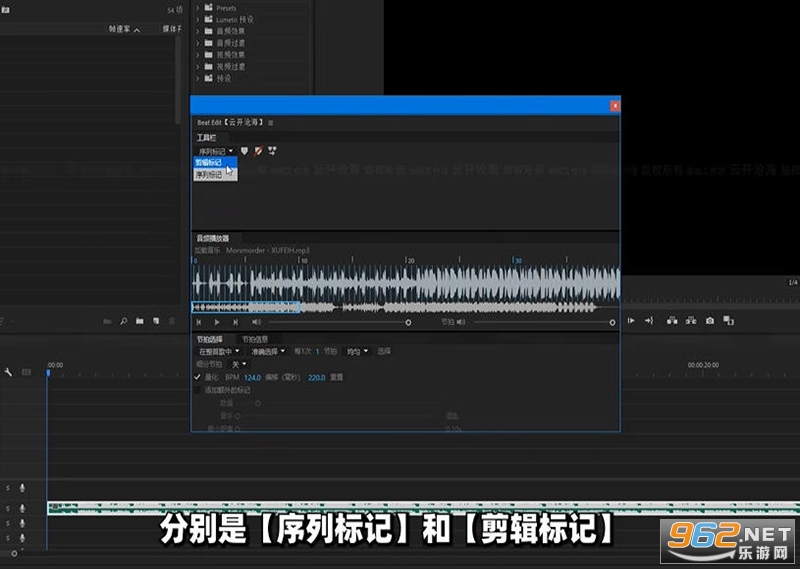This screenshot has height=569, width=800.
Task: Click the 重置 reset button
Action: point(336,377)
